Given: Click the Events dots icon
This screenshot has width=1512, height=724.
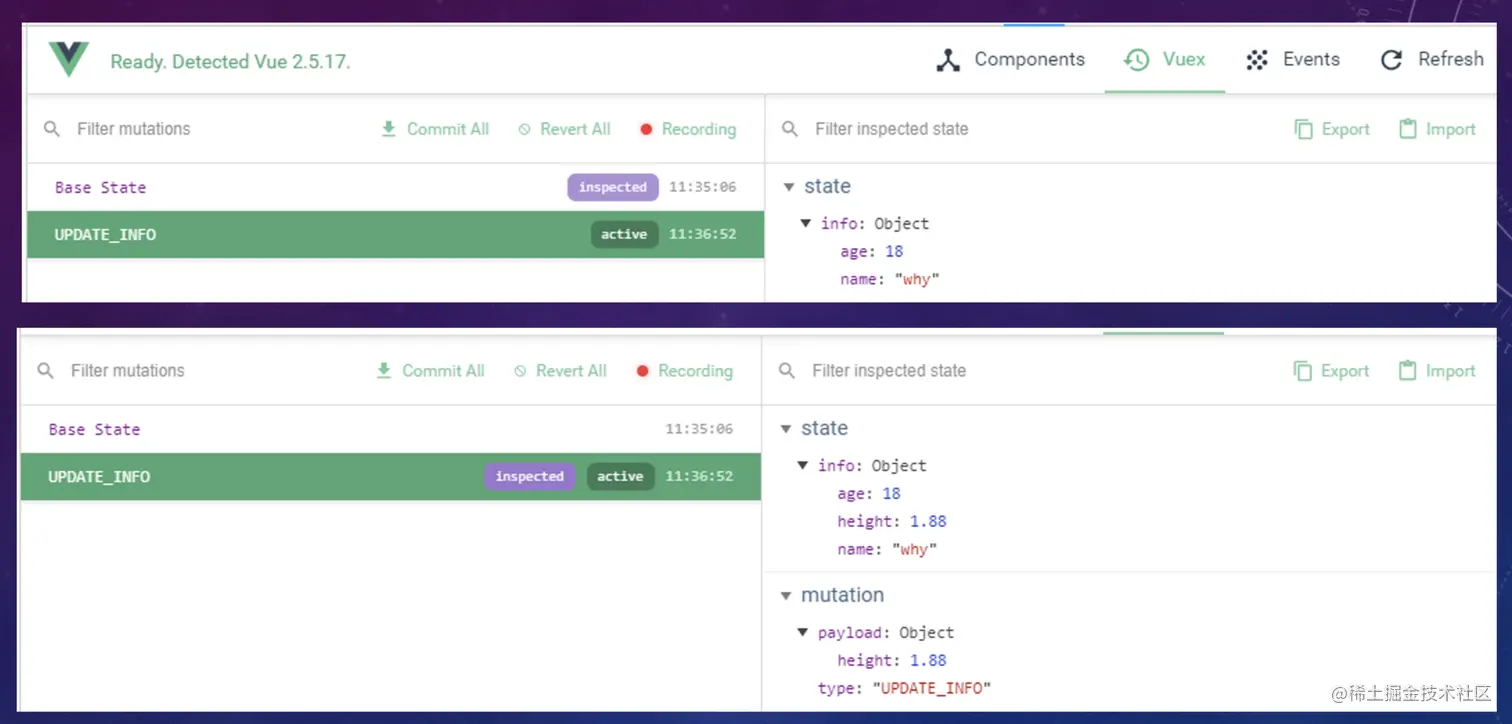Looking at the screenshot, I should [x=1256, y=60].
